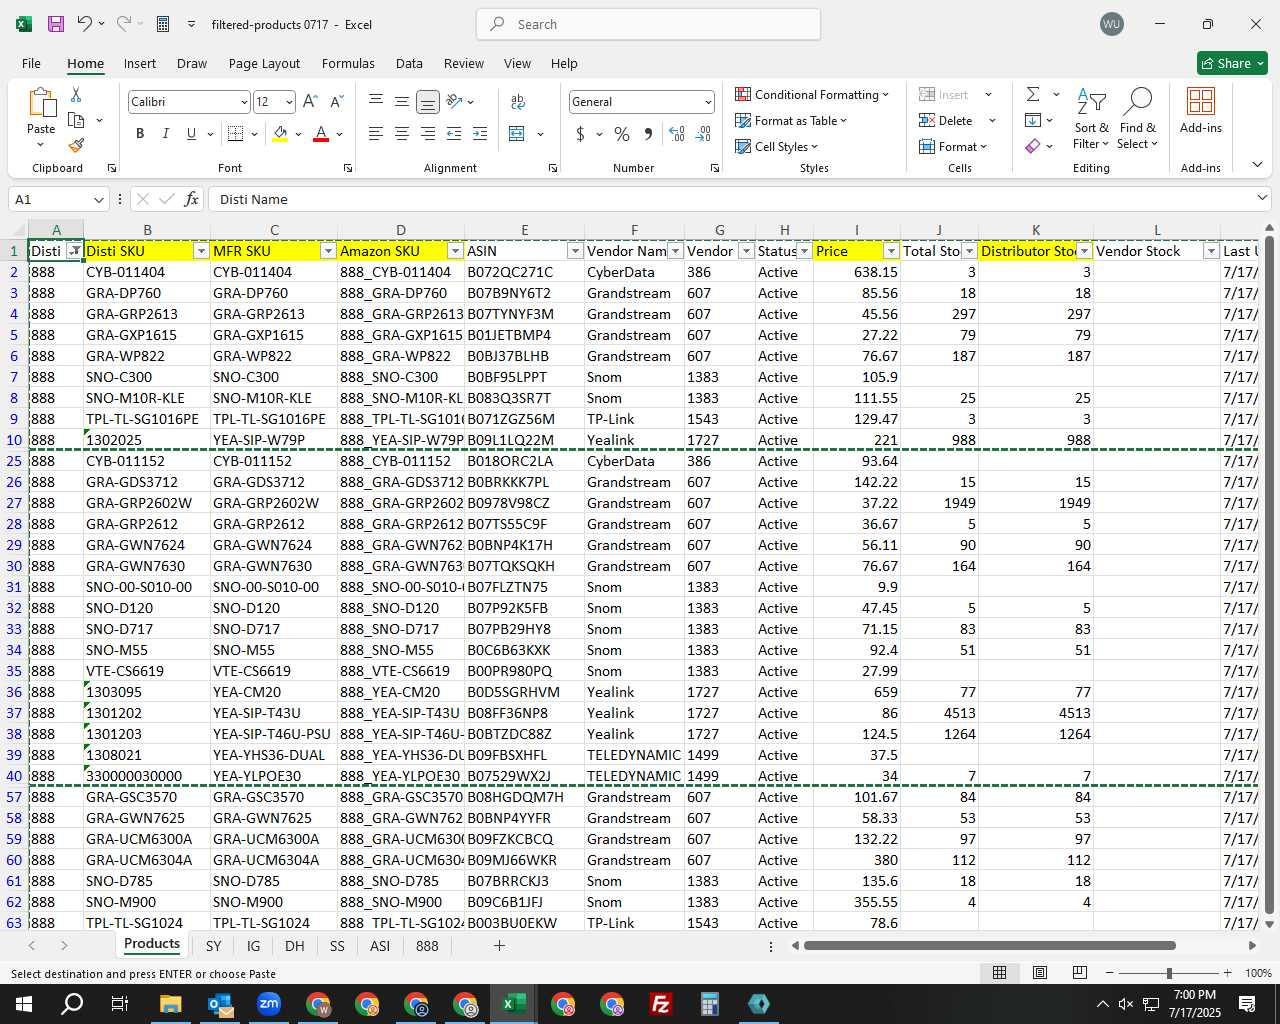The width and height of the screenshot is (1280, 1024).
Task: Center-align the cell text horizontally
Action: pyautogui.click(x=401, y=134)
